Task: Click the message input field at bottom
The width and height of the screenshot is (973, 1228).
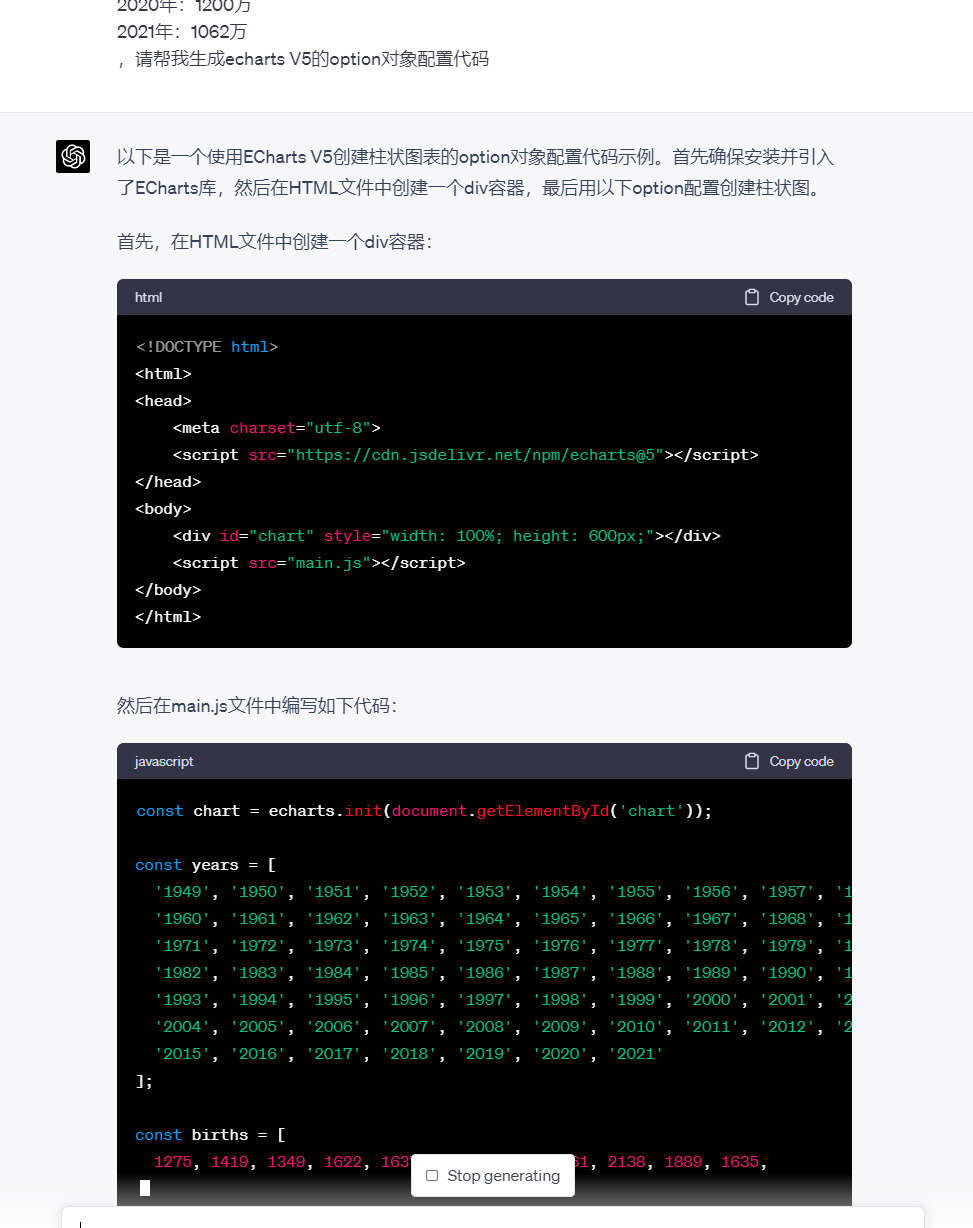Action: tap(493, 1218)
